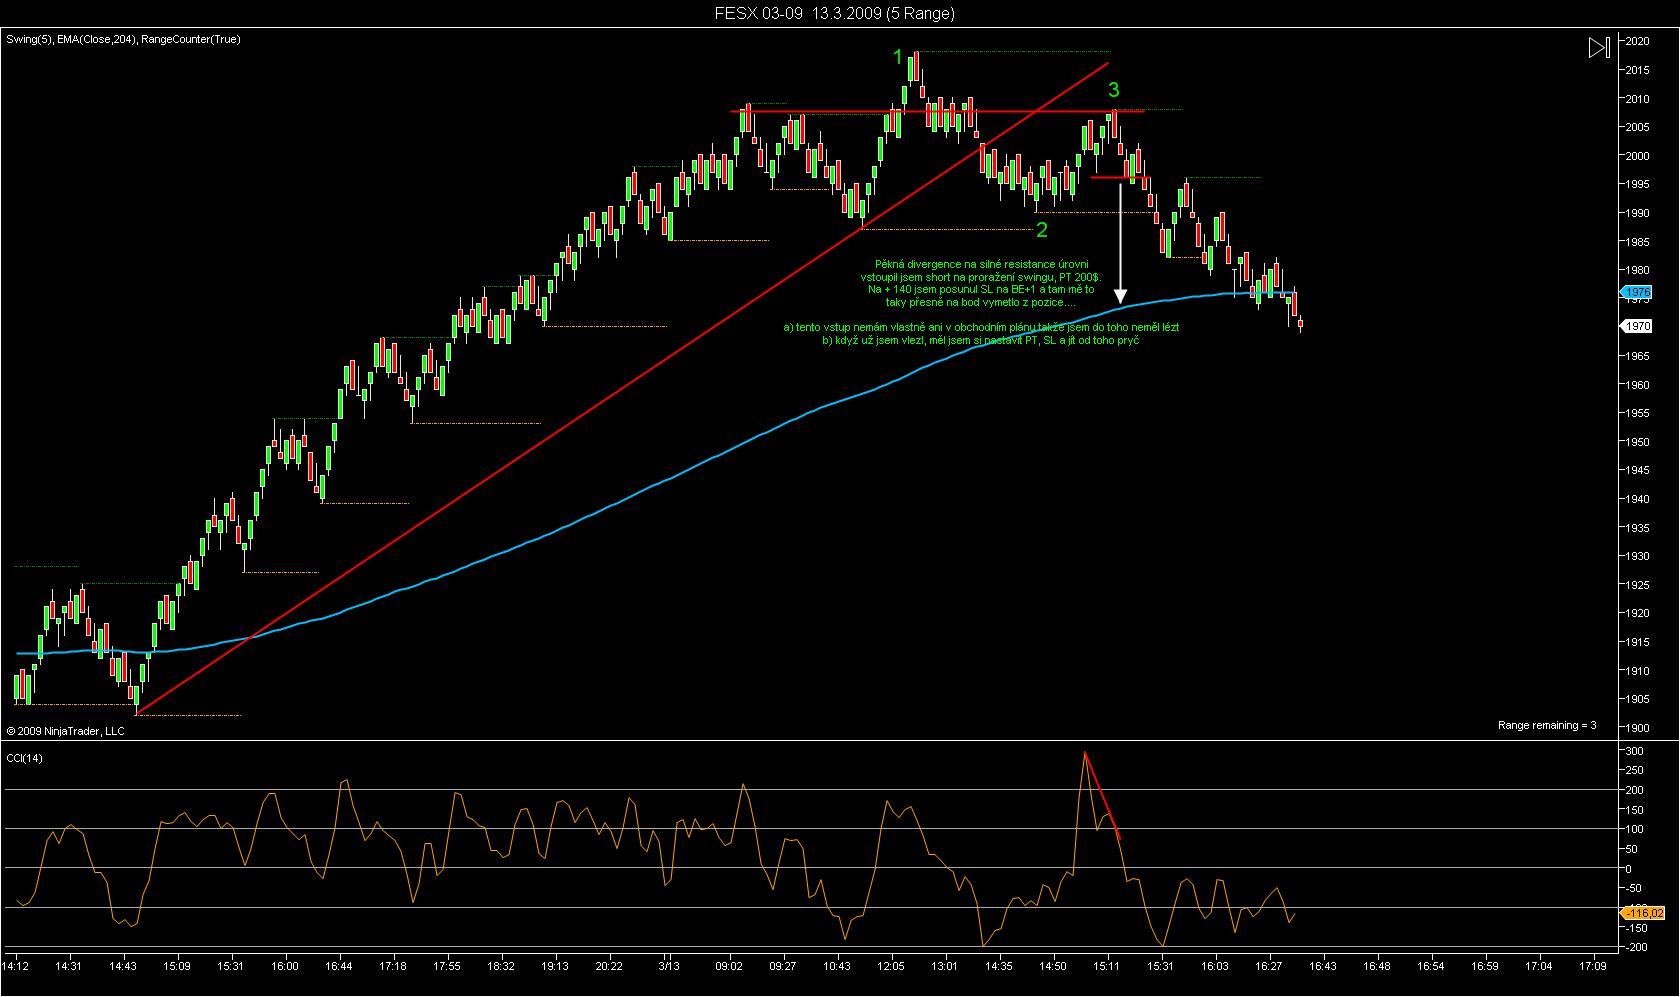
Task: Click the 1950 price axis label
Action: (x=1638, y=442)
